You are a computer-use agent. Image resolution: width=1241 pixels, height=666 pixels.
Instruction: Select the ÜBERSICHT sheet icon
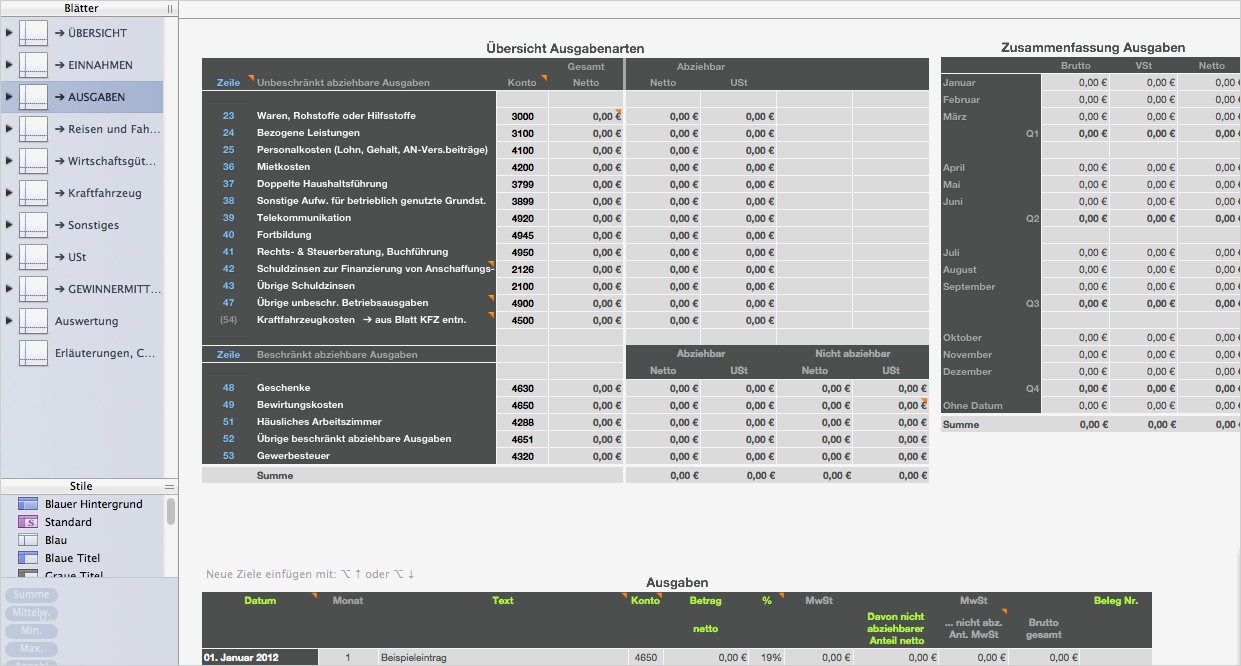tap(33, 33)
